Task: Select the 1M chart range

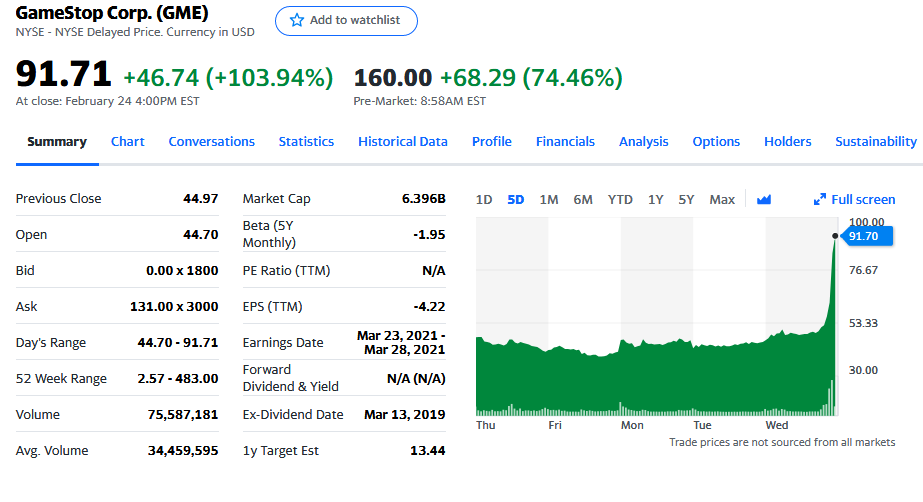Action: [549, 199]
